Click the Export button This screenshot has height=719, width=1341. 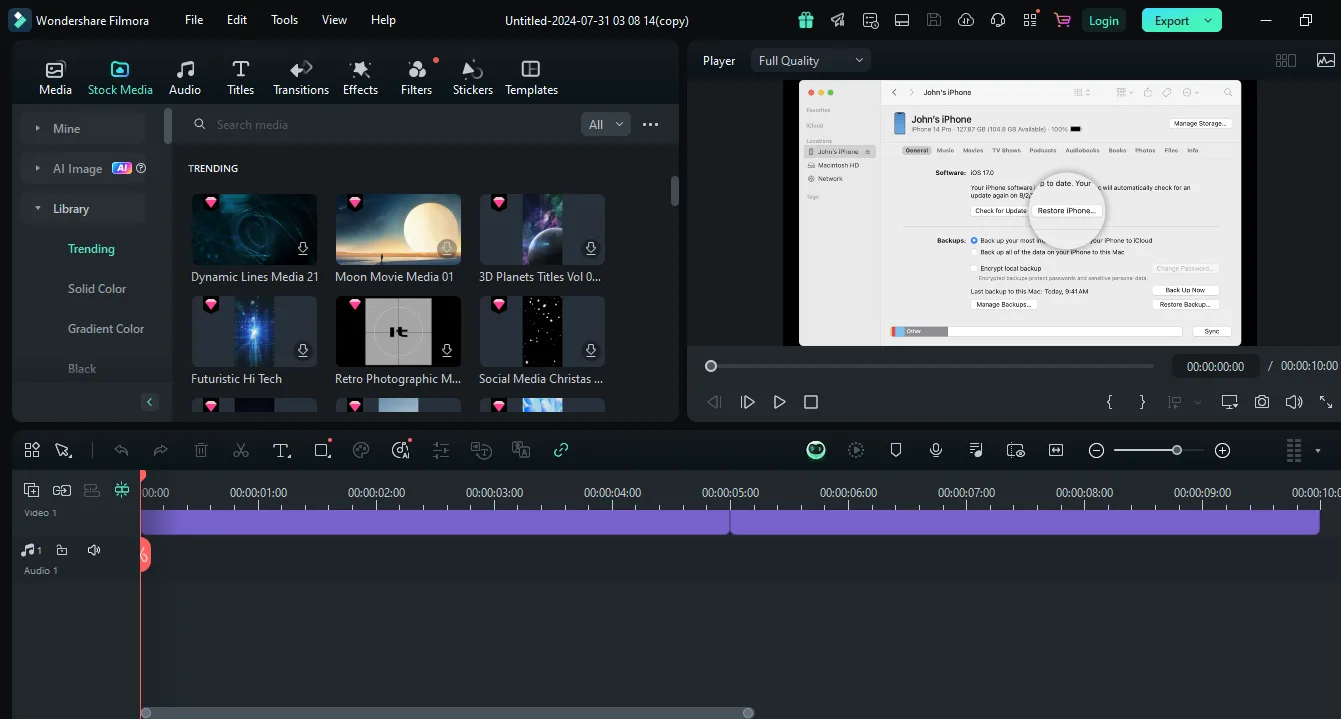(x=1172, y=20)
